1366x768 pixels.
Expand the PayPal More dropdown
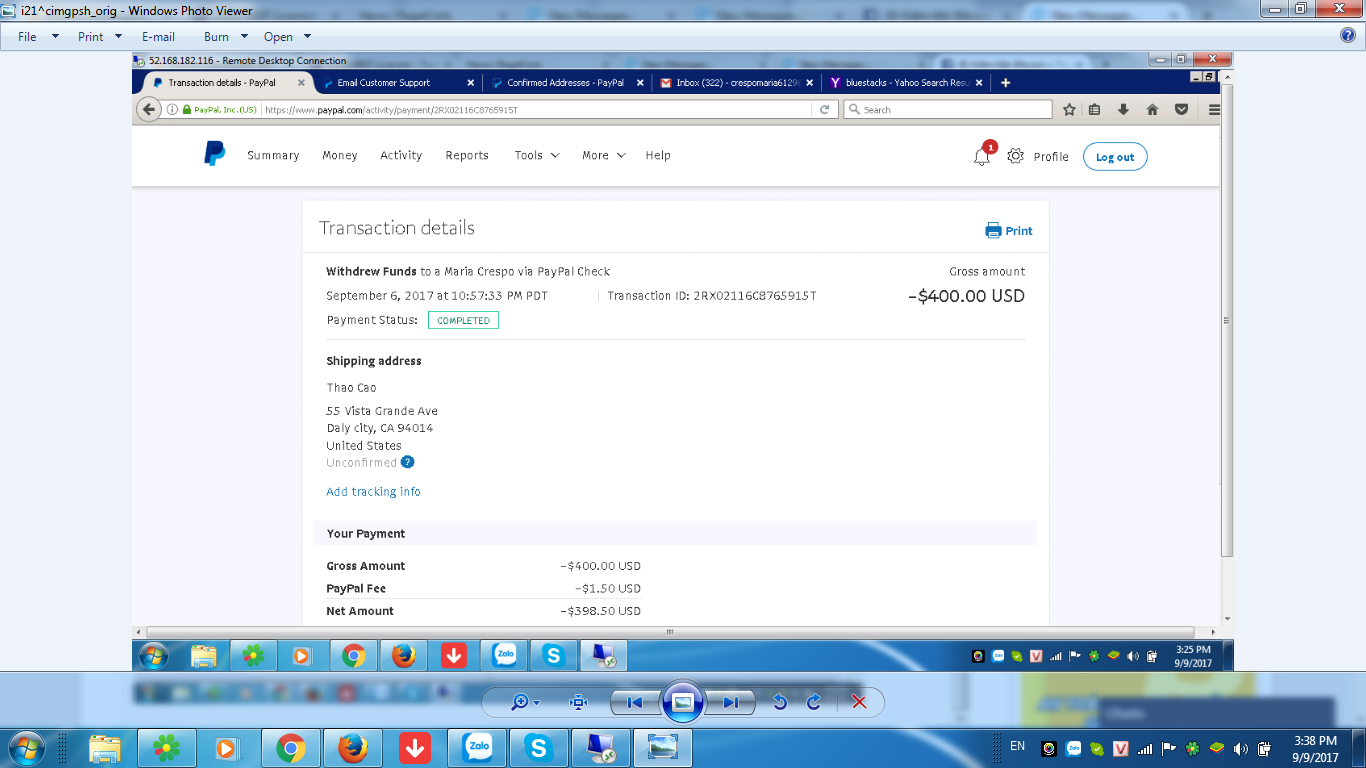tap(604, 155)
